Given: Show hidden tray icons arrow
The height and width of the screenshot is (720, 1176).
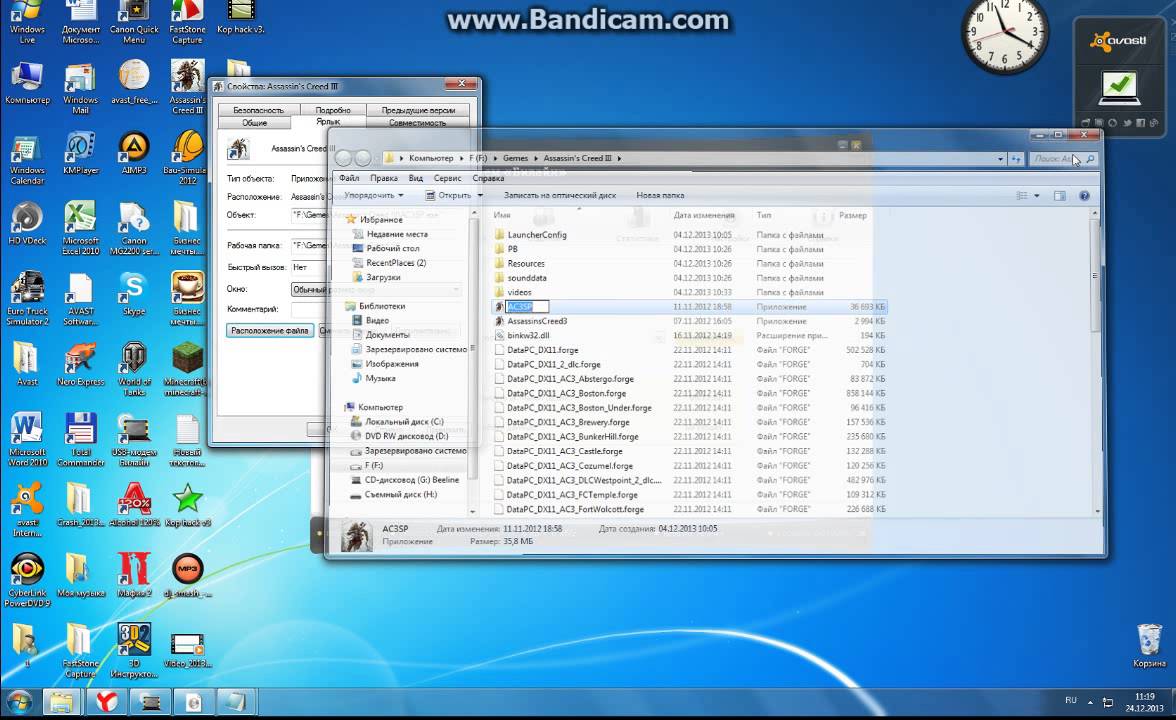Looking at the screenshot, I should pos(1090,702).
